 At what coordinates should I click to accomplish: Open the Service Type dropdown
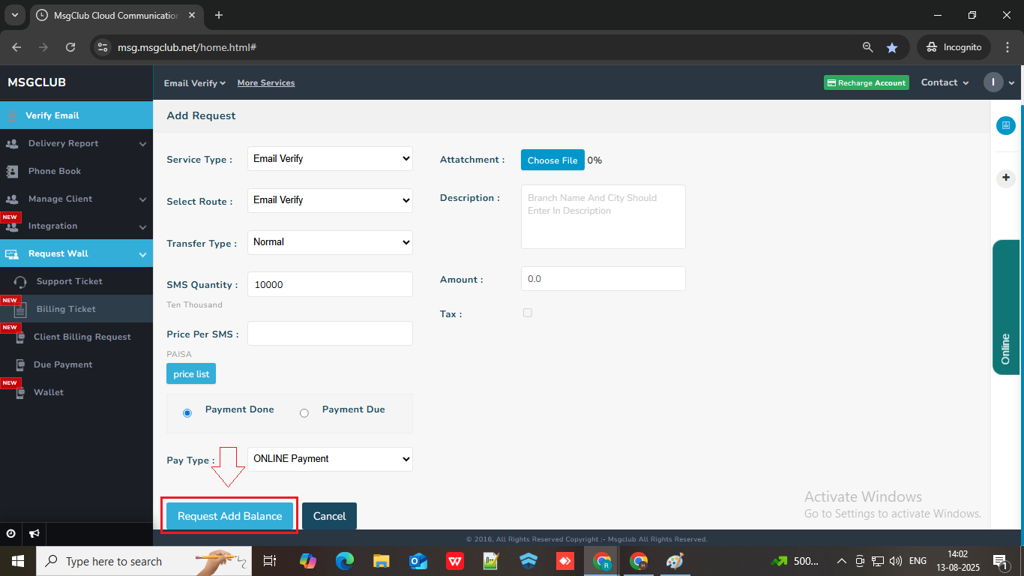[x=330, y=159]
